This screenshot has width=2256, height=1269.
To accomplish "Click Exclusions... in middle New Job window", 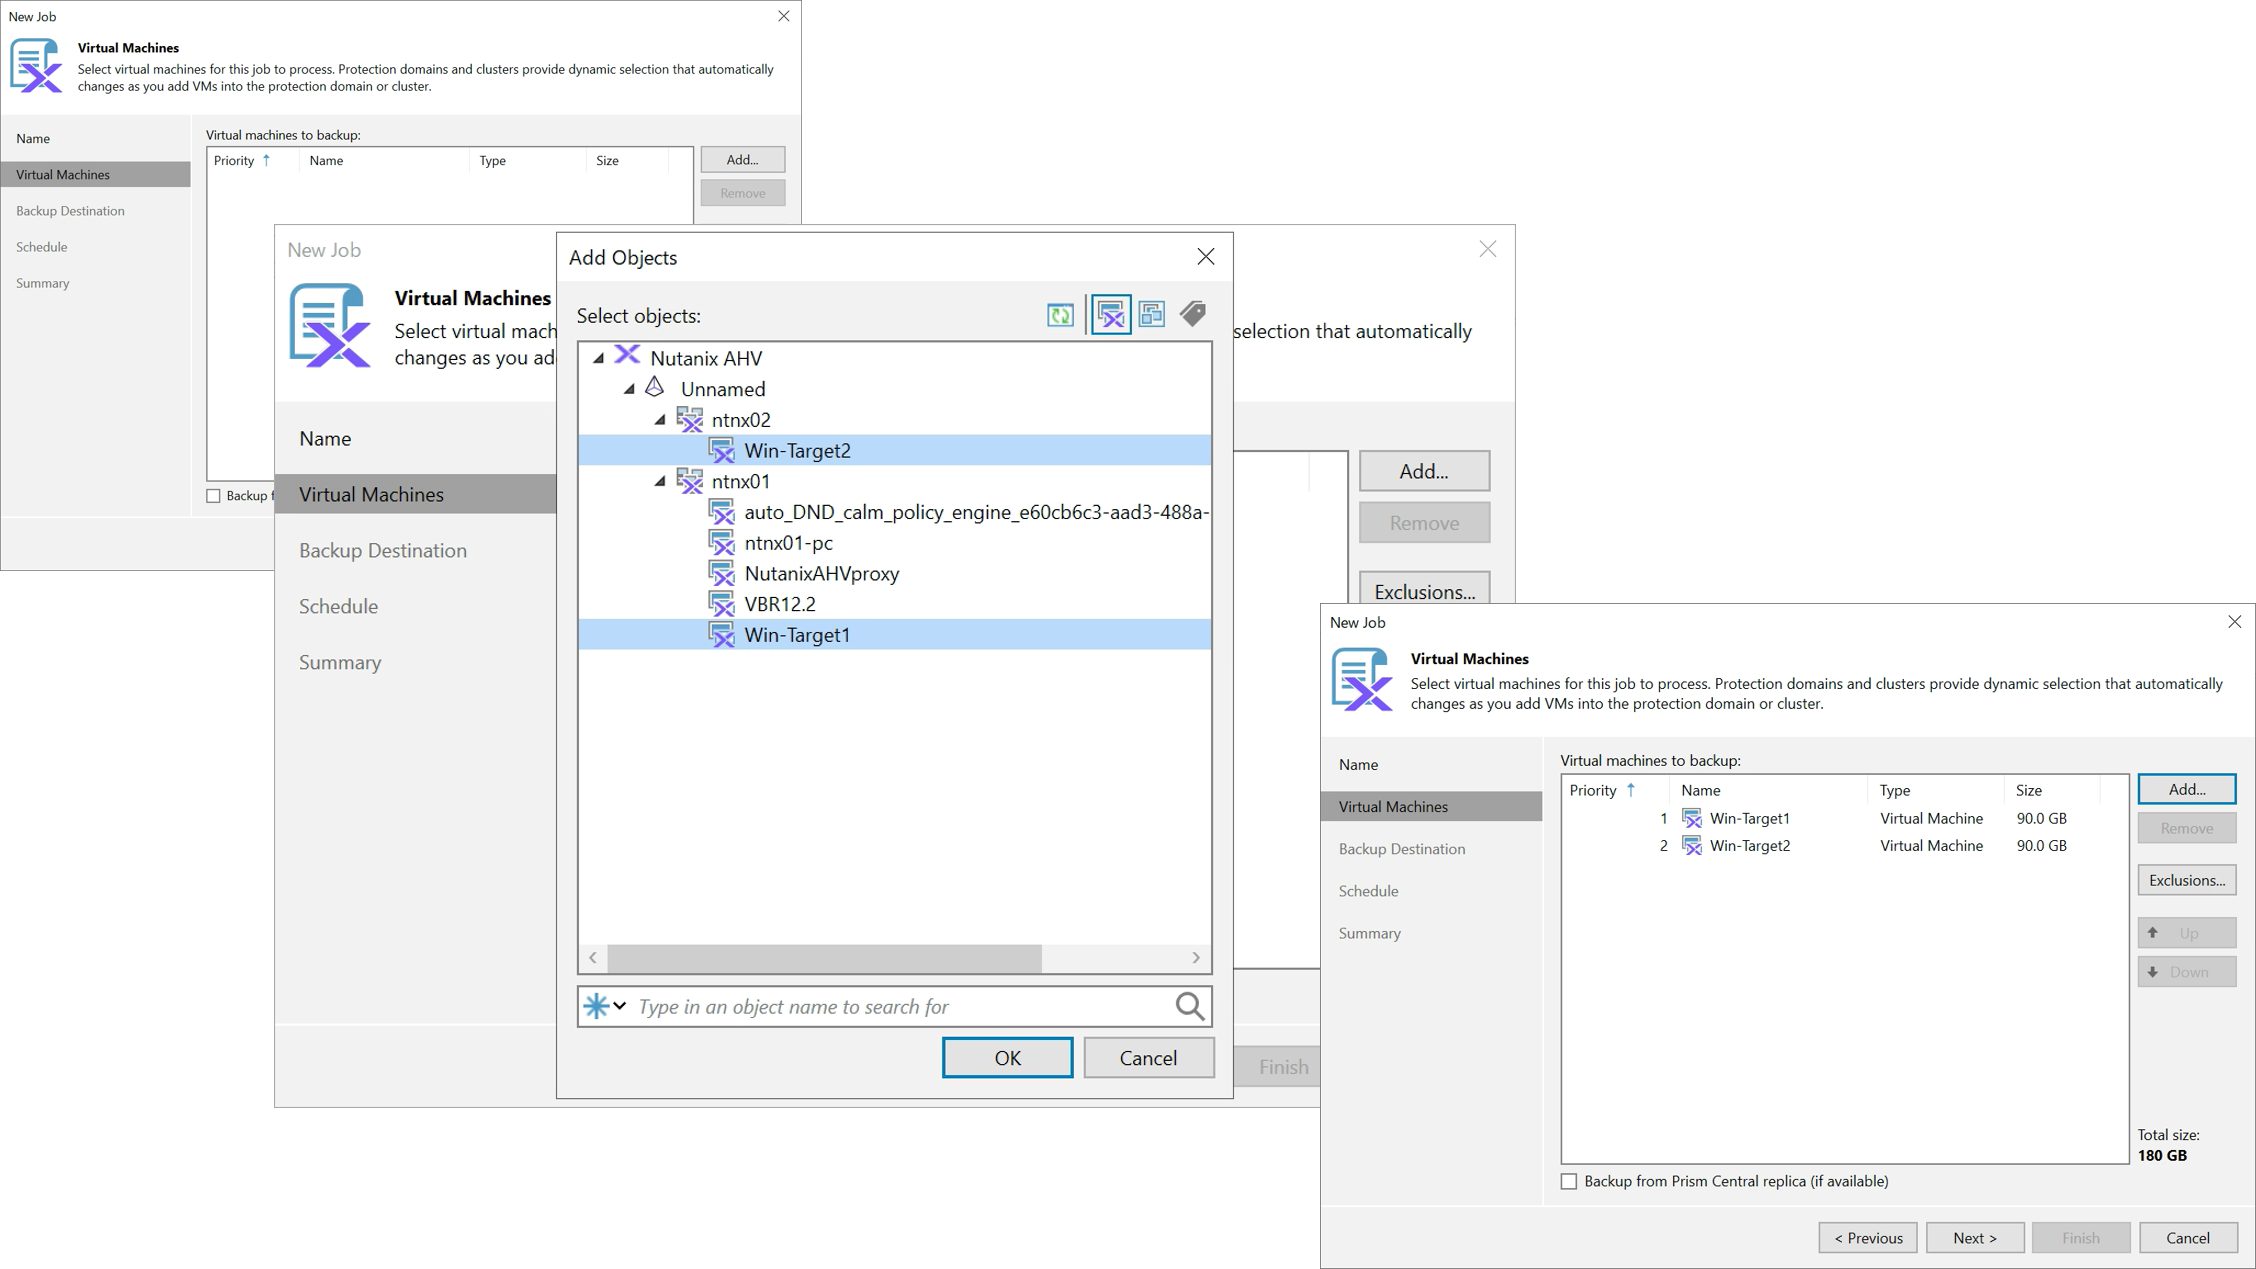I will [1424, 590].
